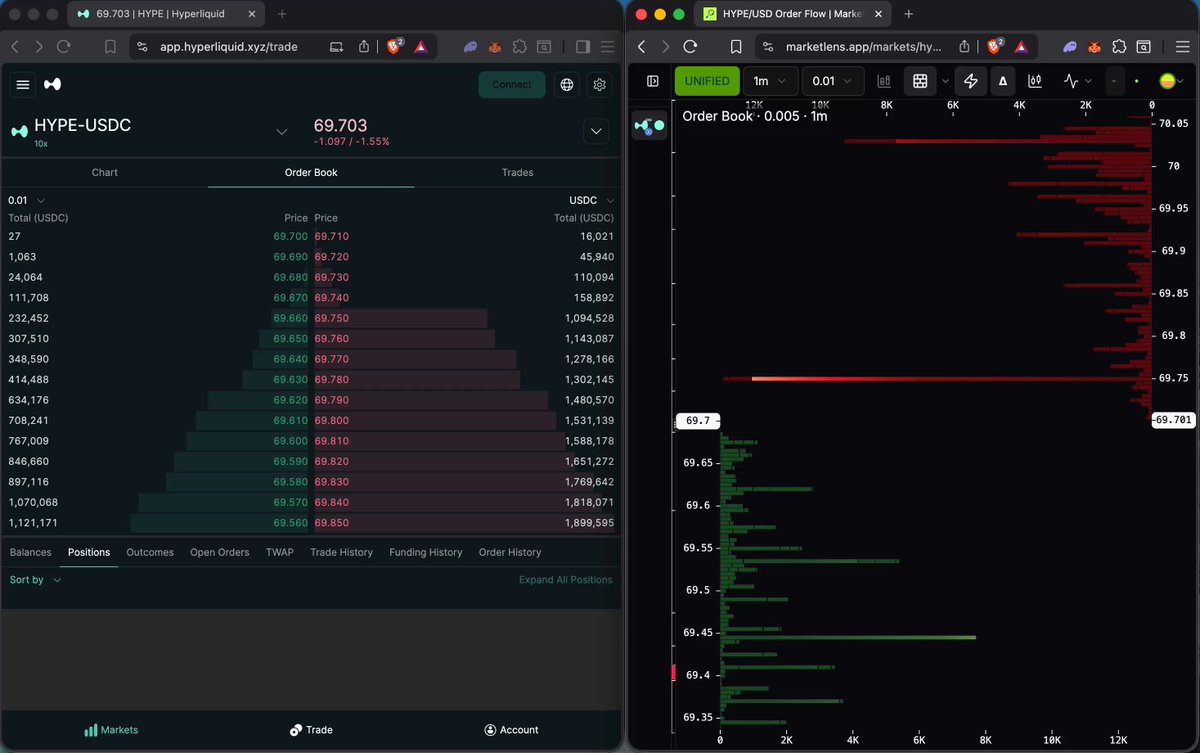Toggle browser sidebar in Hyperliquid window
The height and width of the screenshot is (753, 1200).
tap(584, 46)
